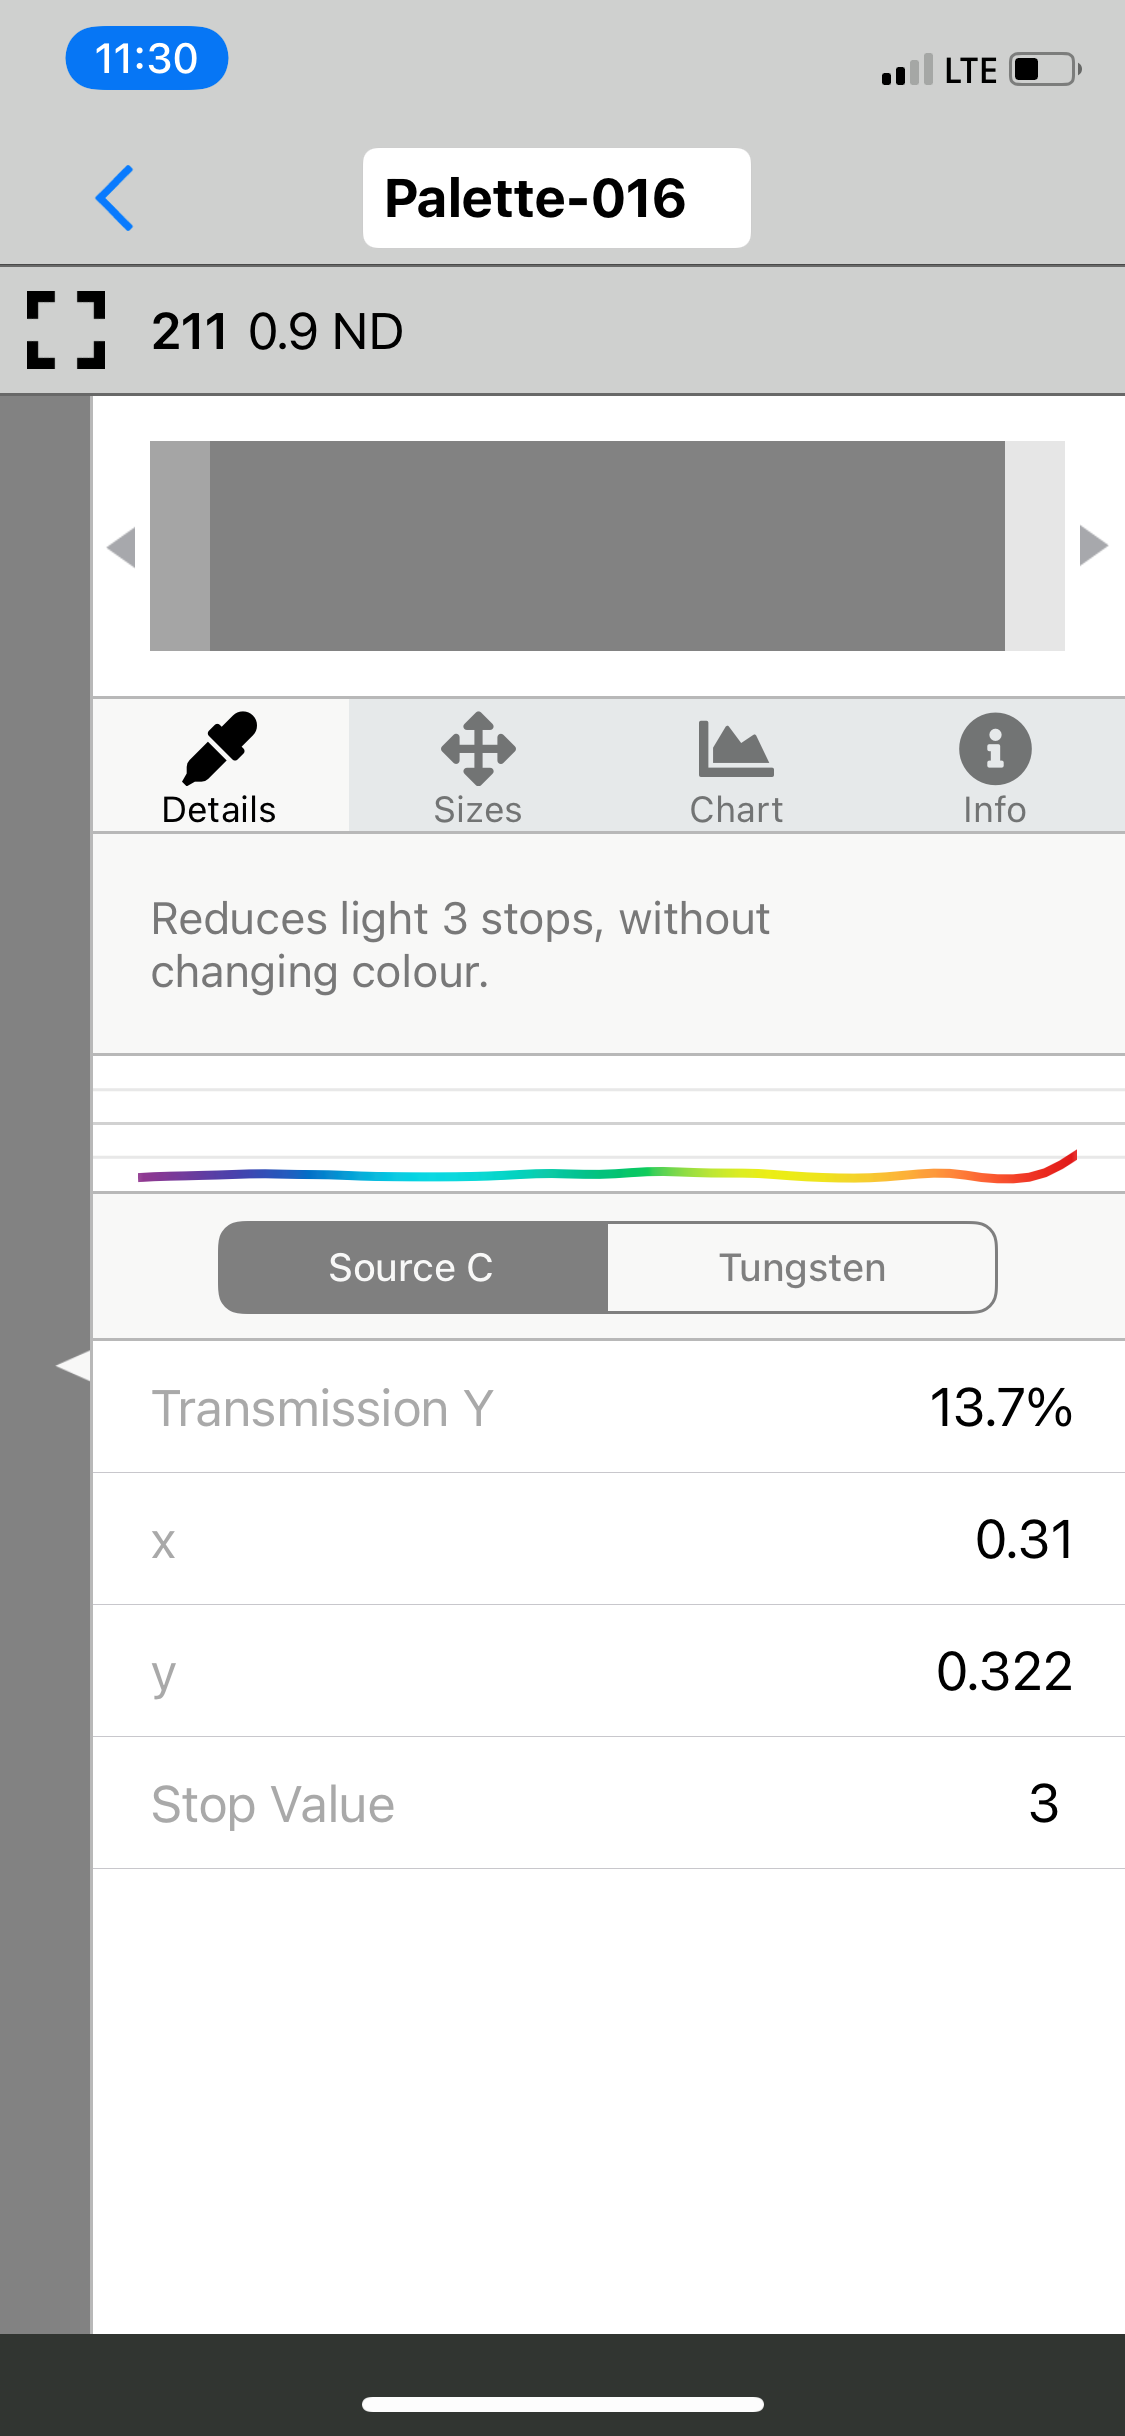The image size is (1125, 2436).
Task: Tap the cellular signal bars
Action: coord(907,71)
